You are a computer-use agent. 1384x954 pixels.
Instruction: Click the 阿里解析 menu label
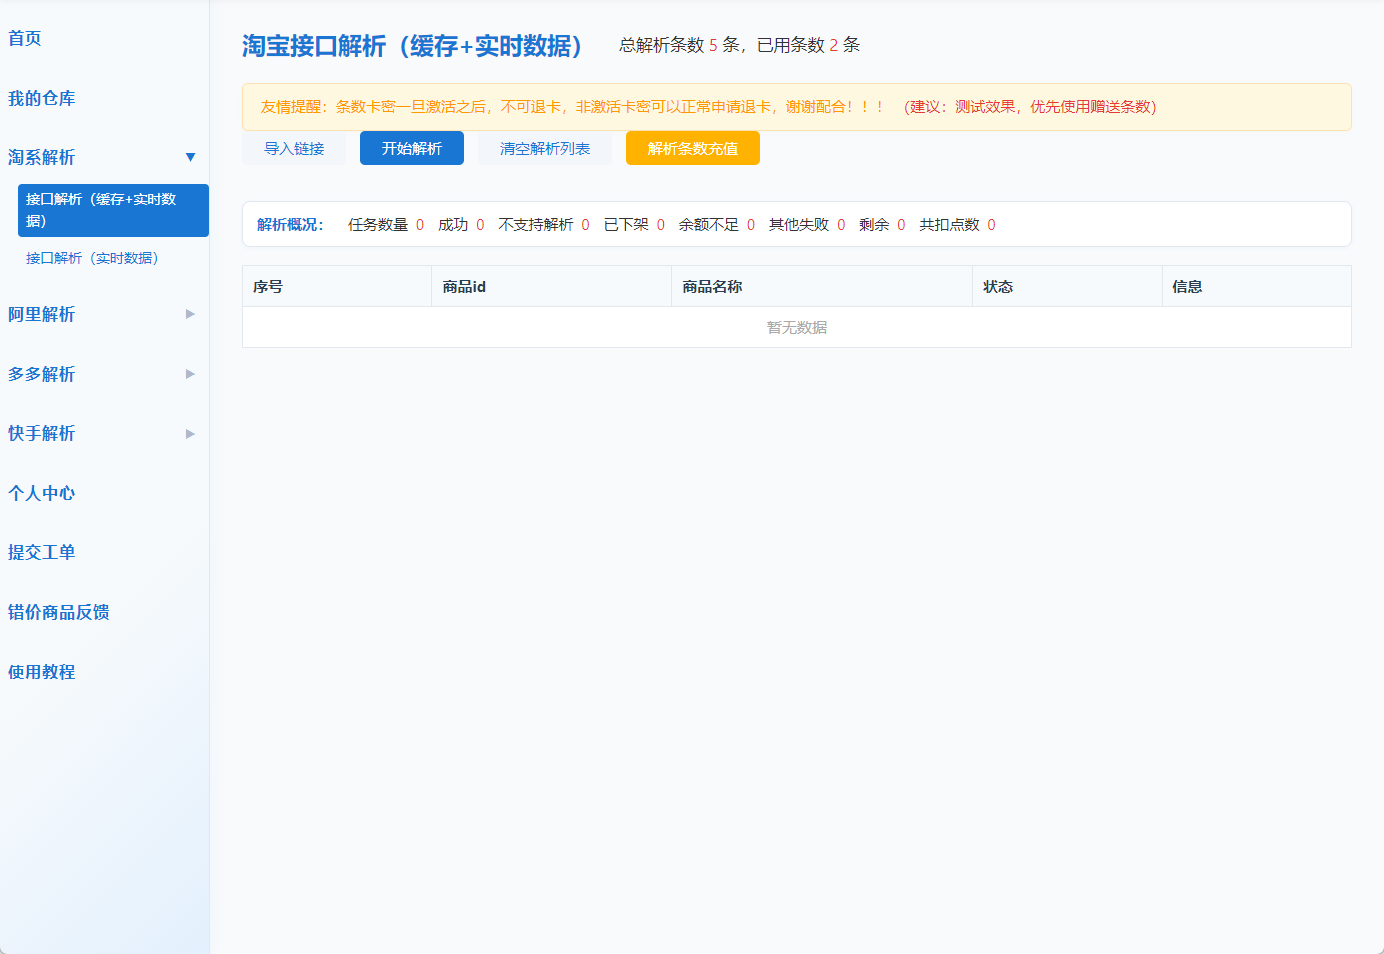pyautogui.click(x=42, y=314)
